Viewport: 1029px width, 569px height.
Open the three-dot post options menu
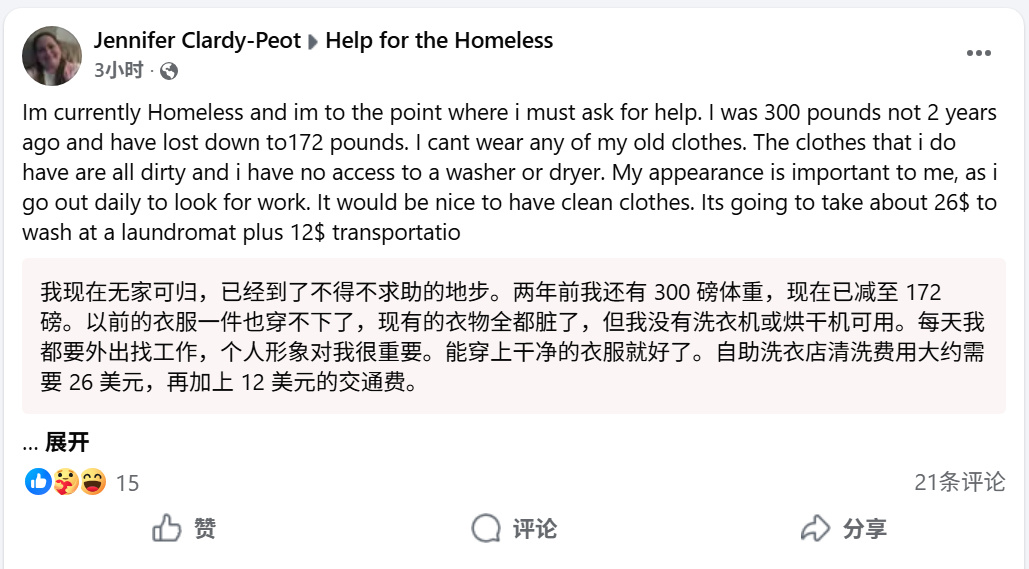click(x=978, y=53)
